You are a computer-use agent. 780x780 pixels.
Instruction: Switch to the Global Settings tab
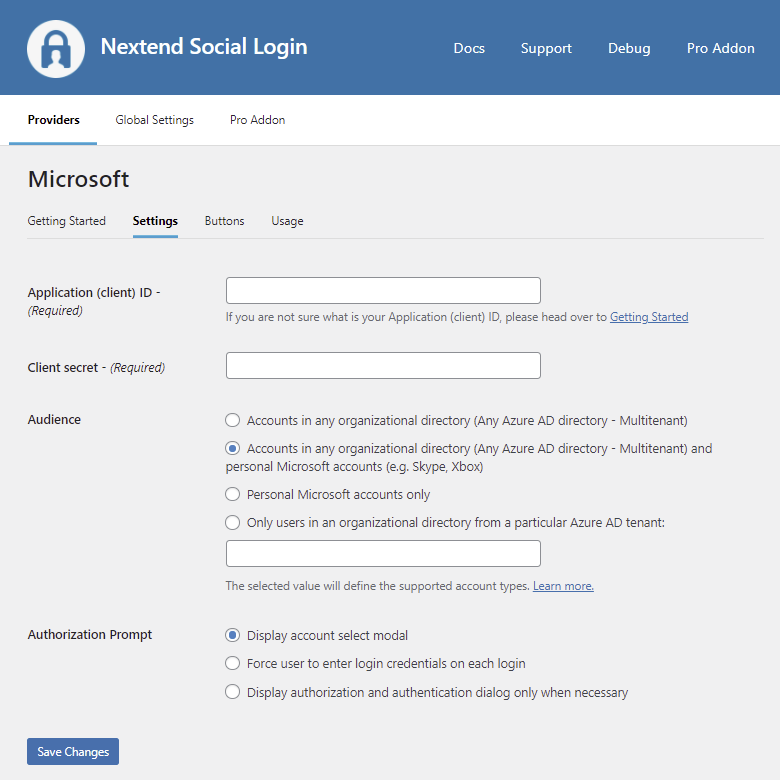pos(154,120)
